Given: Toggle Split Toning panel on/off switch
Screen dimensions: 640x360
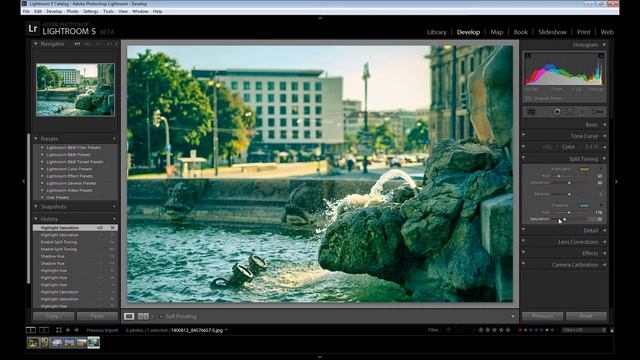Looking at the screenshot, I should click(524, 157).
